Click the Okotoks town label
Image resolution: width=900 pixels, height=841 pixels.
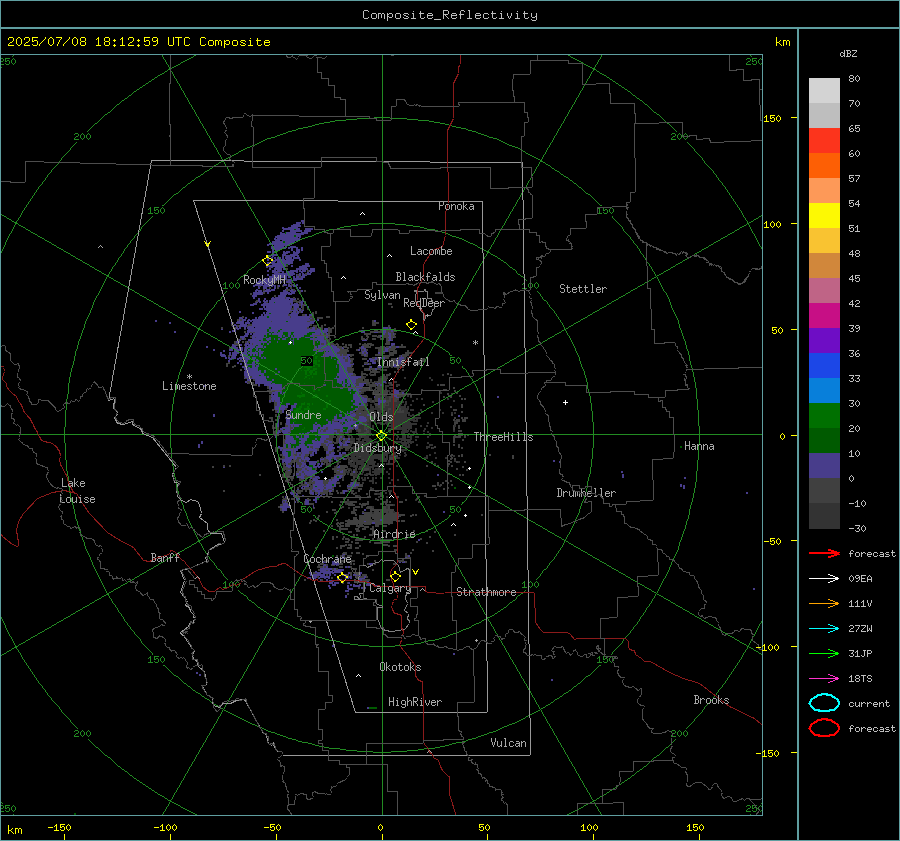click(400, 667)
